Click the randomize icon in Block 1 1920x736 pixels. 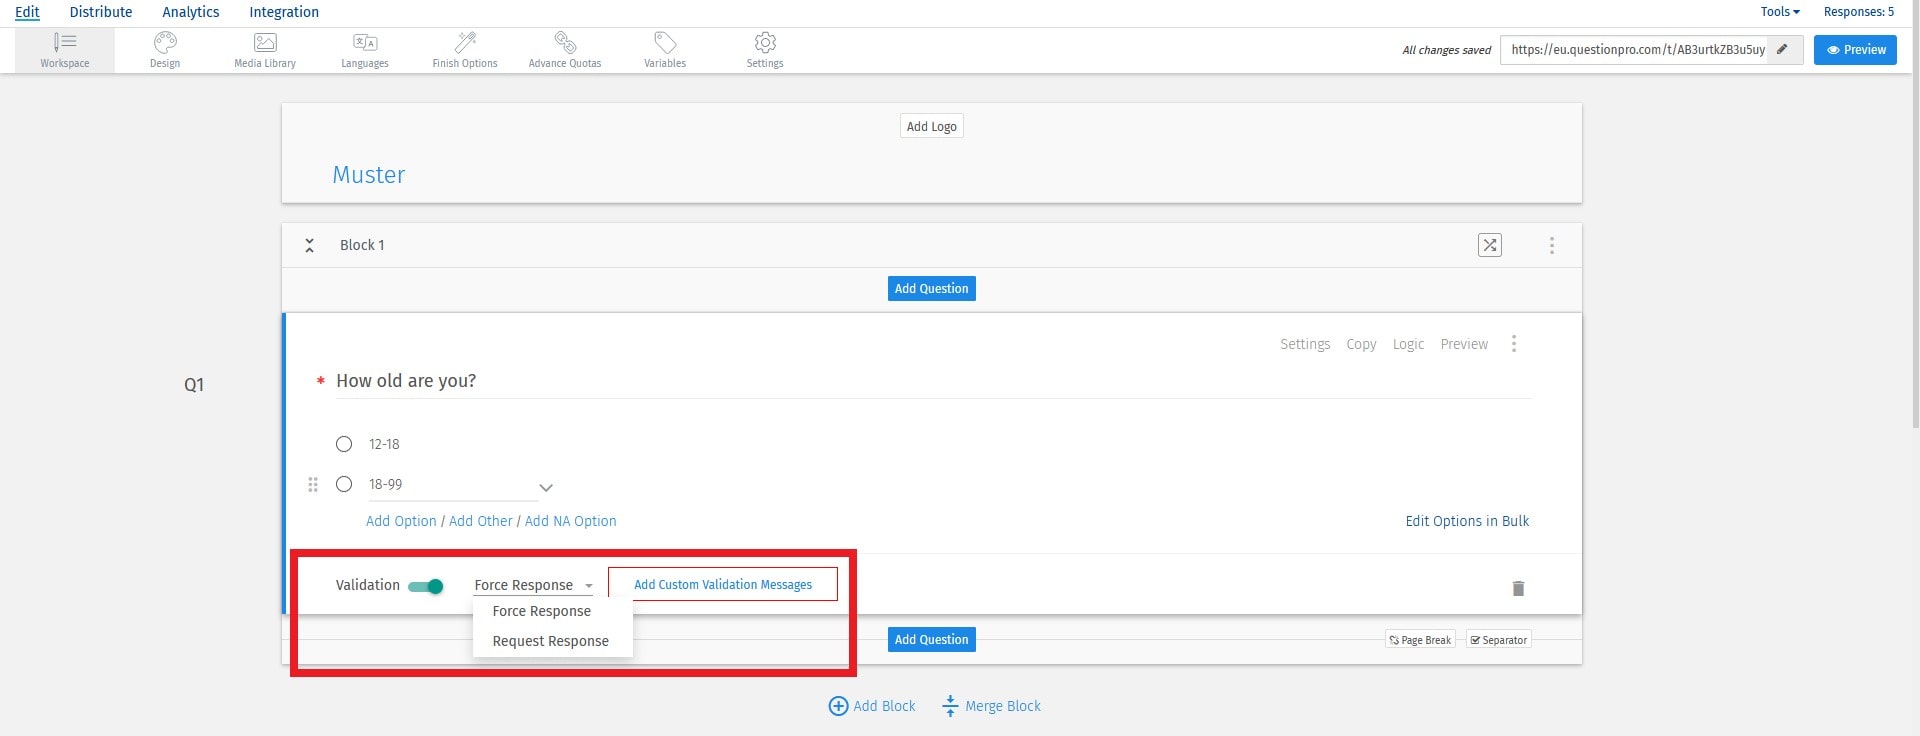point(1489,245)
